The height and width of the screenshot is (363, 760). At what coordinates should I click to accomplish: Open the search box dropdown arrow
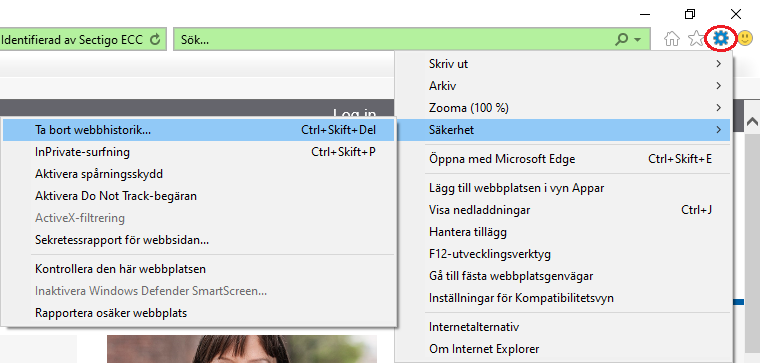(638, 40)
